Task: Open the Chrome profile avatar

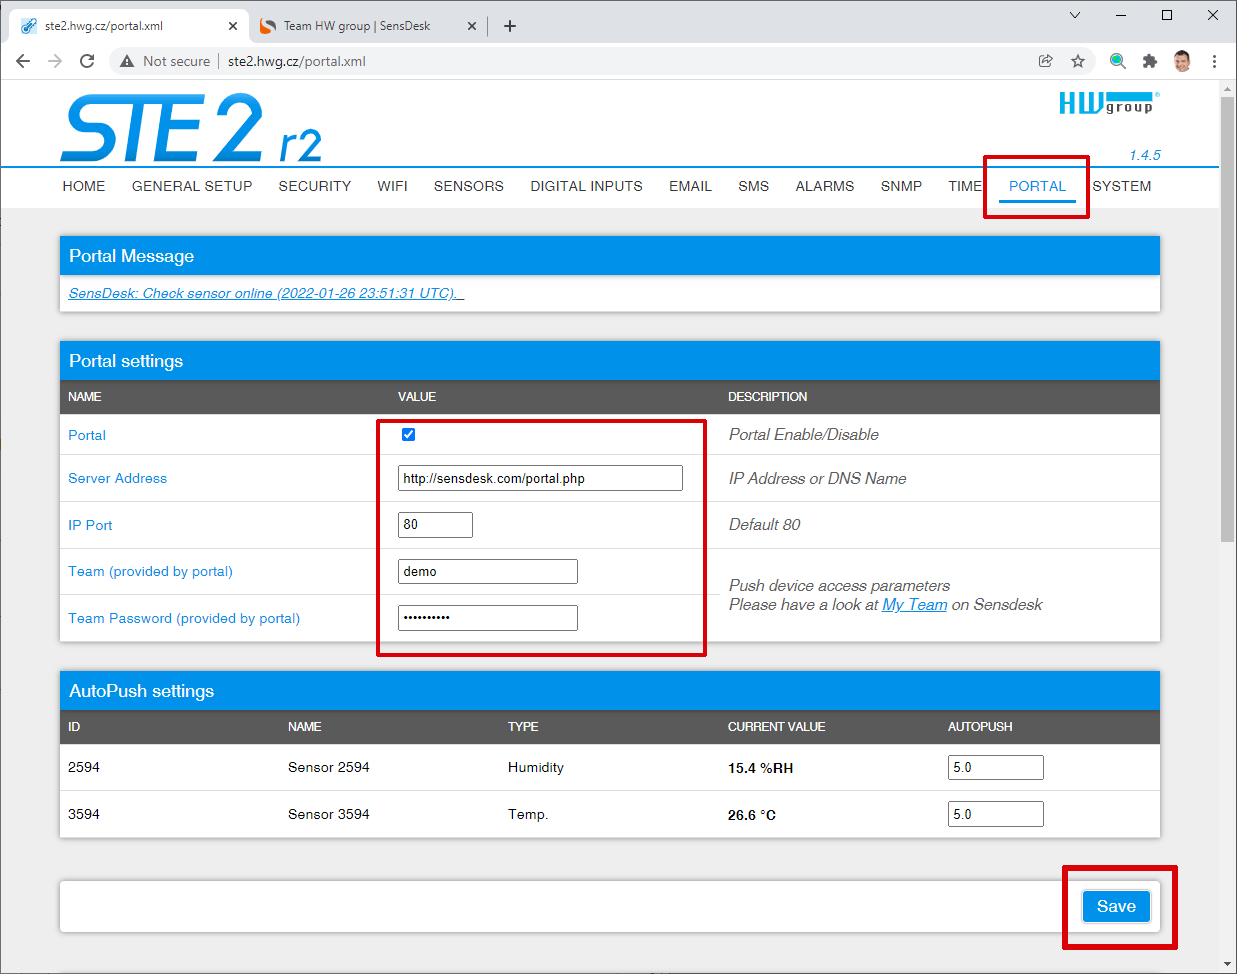Action: coord(1182,61)
